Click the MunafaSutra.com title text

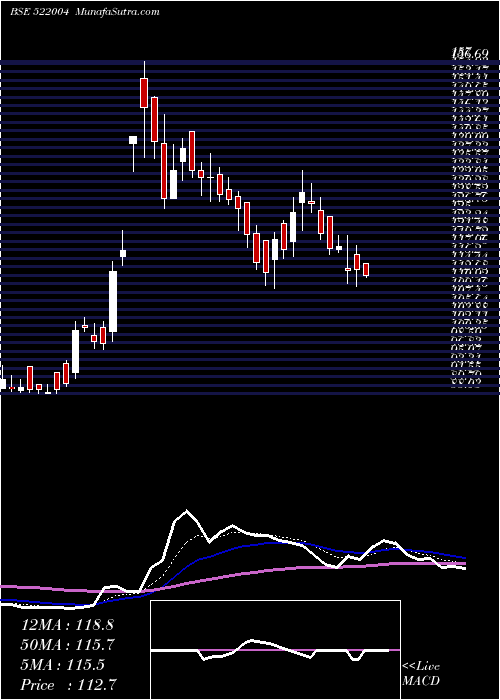[x=118, y=12]
